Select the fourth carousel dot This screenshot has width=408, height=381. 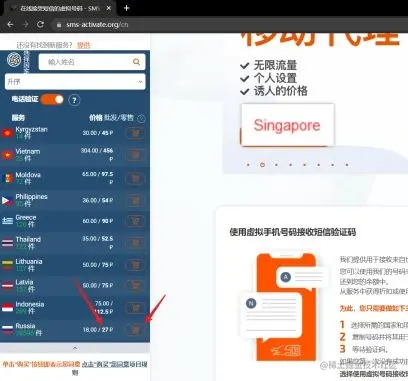tap(291, 165)
